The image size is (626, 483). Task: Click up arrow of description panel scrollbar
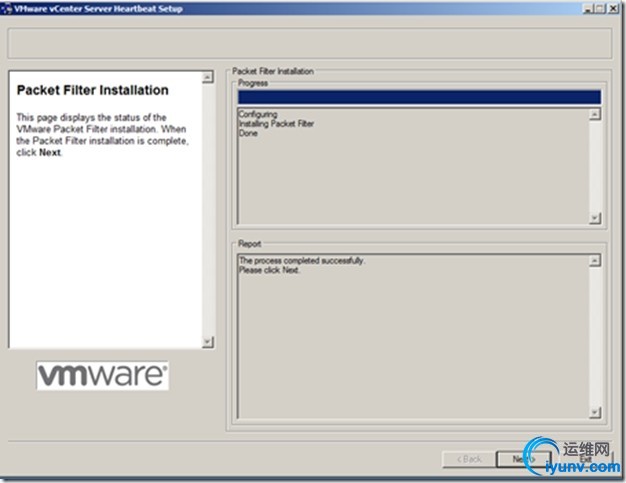[x=208, y=77]
